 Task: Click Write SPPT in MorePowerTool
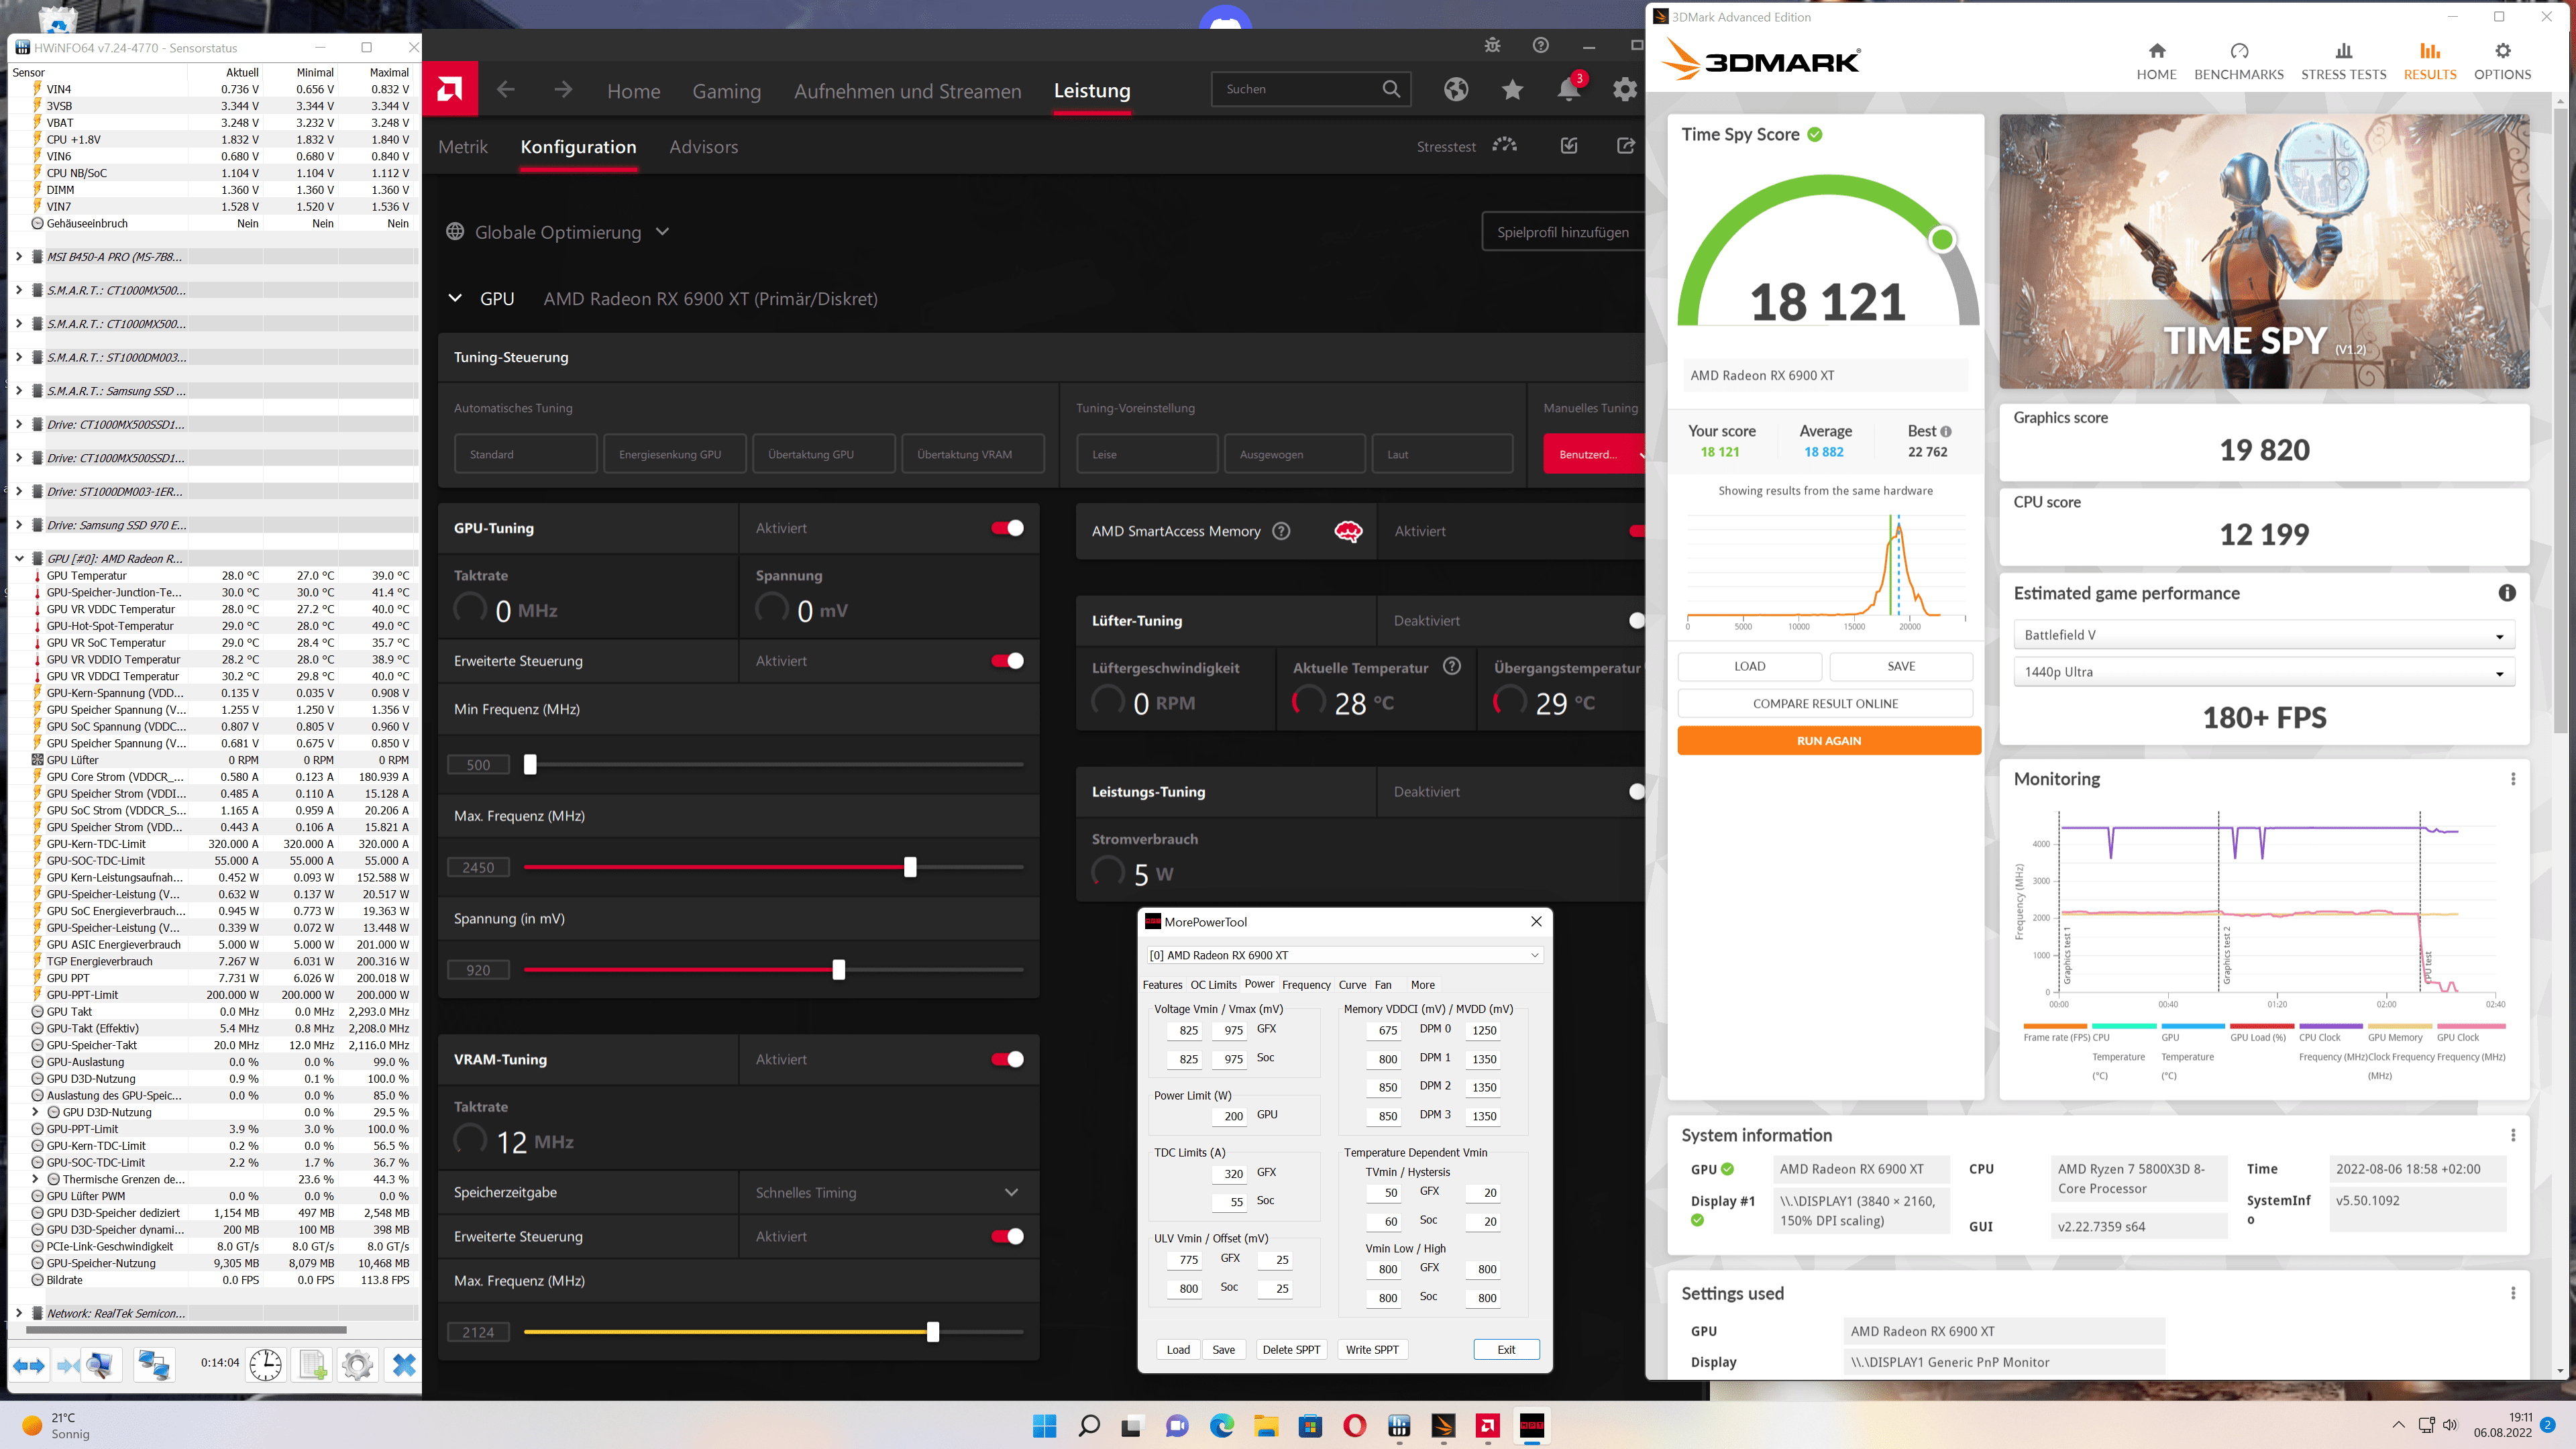tap(1372, 1350)
